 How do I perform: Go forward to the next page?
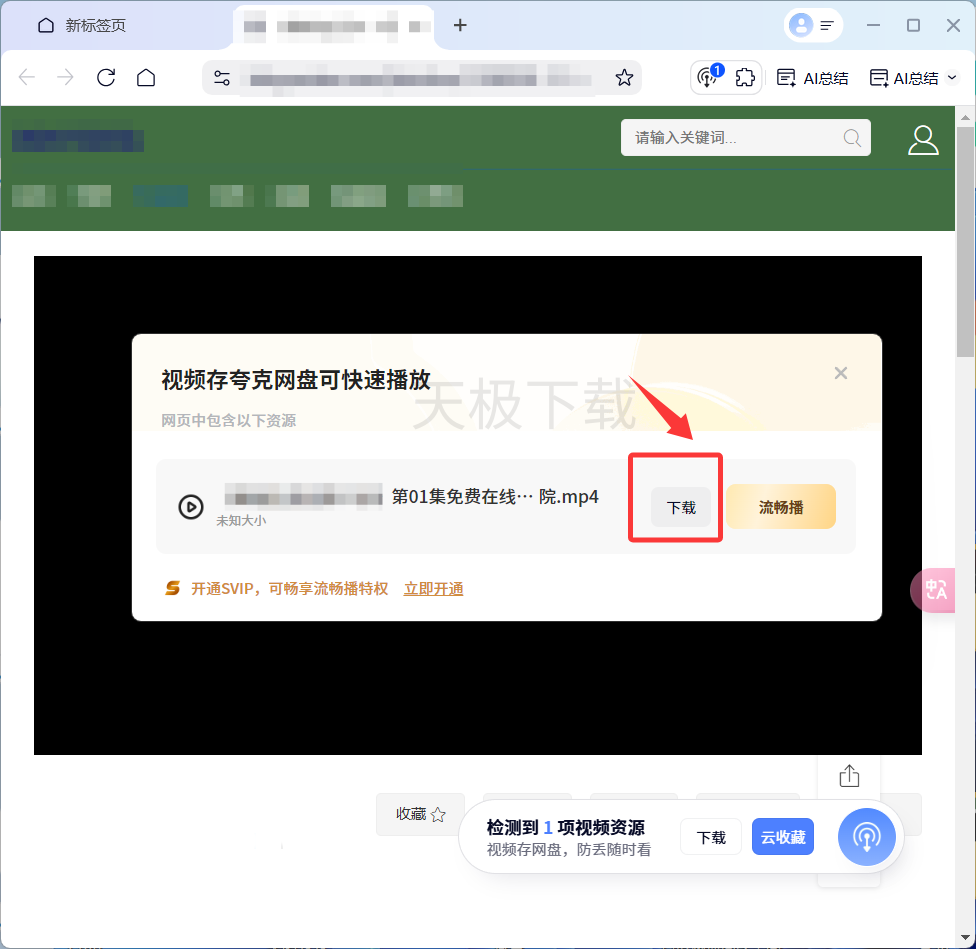tap(65, 78)
